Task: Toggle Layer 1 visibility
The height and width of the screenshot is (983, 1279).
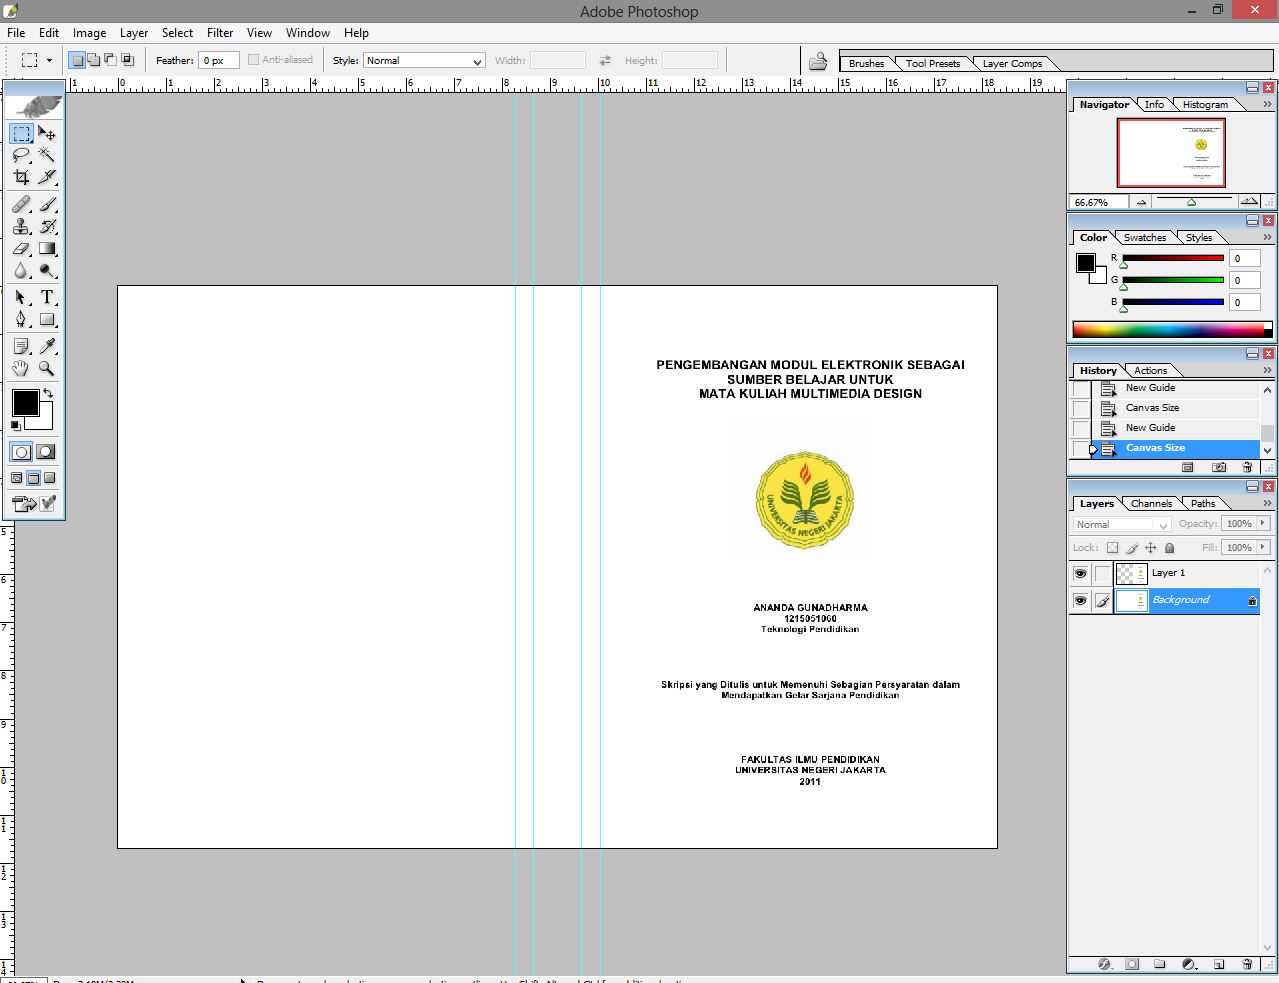Action: pyautogui.click(x=1080, y=573)
